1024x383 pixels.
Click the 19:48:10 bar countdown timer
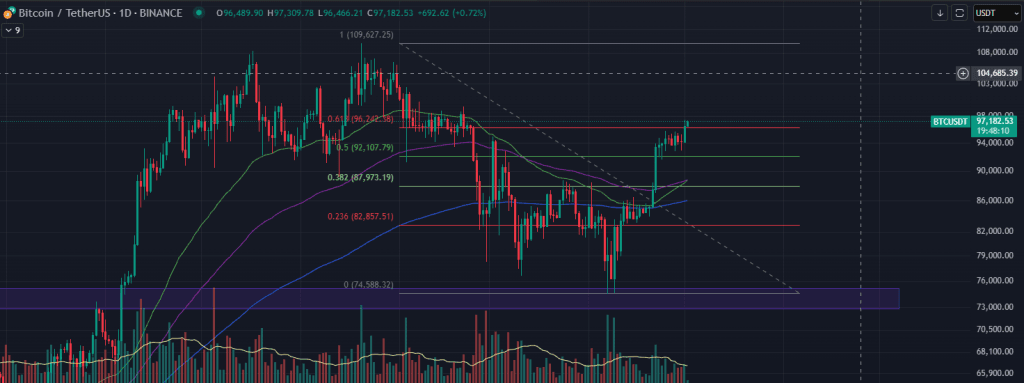[993, 131]
